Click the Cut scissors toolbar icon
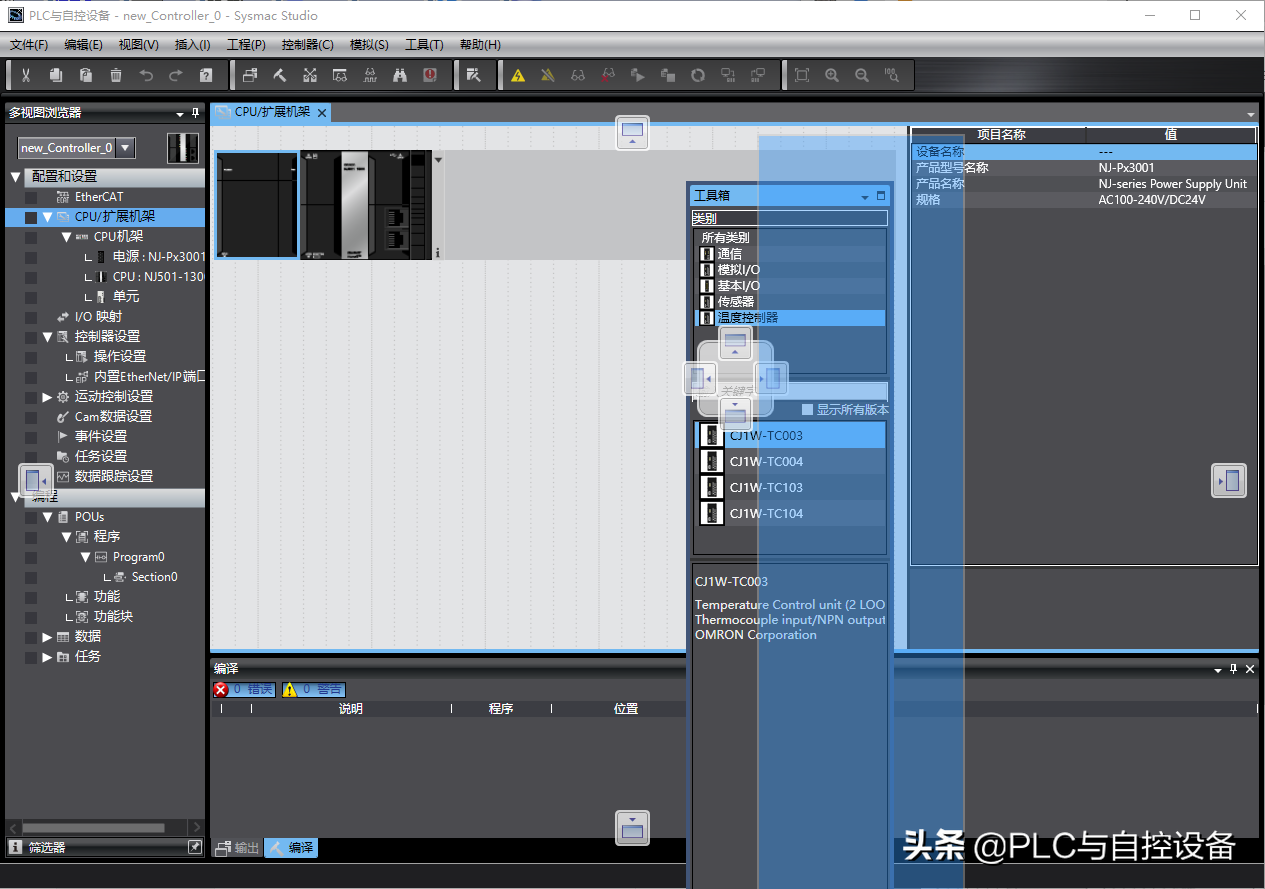Image resolution: width=1265 pixels, height=889 pixels. click(x=26, y=75)
